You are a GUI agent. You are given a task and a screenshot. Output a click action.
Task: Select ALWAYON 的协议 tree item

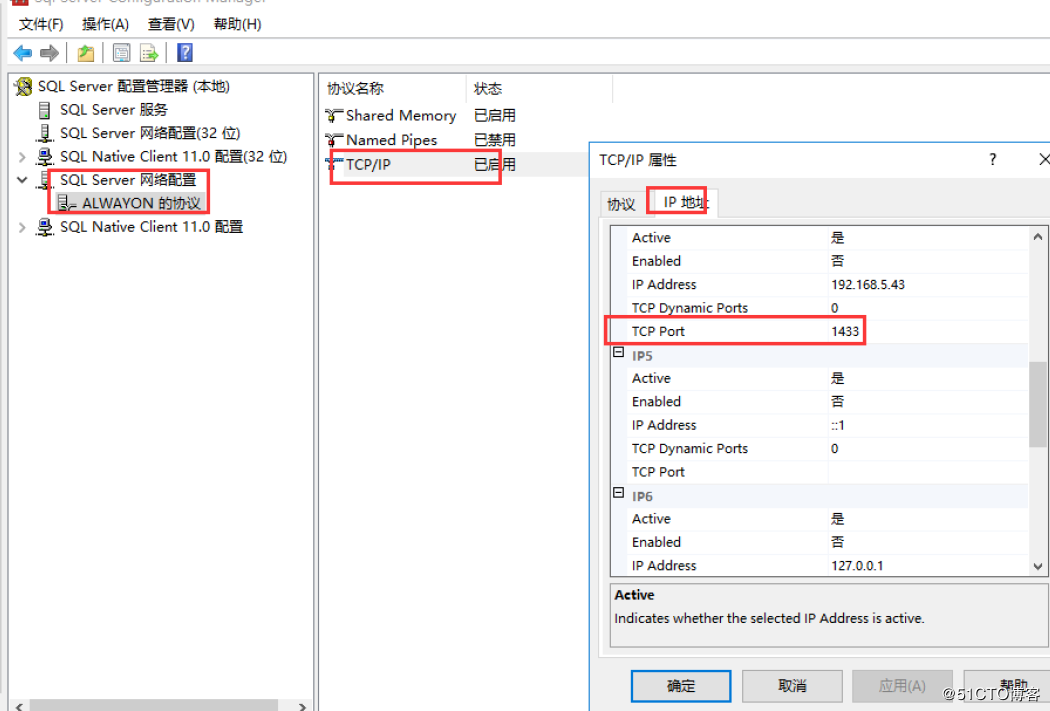pos(141,204)
